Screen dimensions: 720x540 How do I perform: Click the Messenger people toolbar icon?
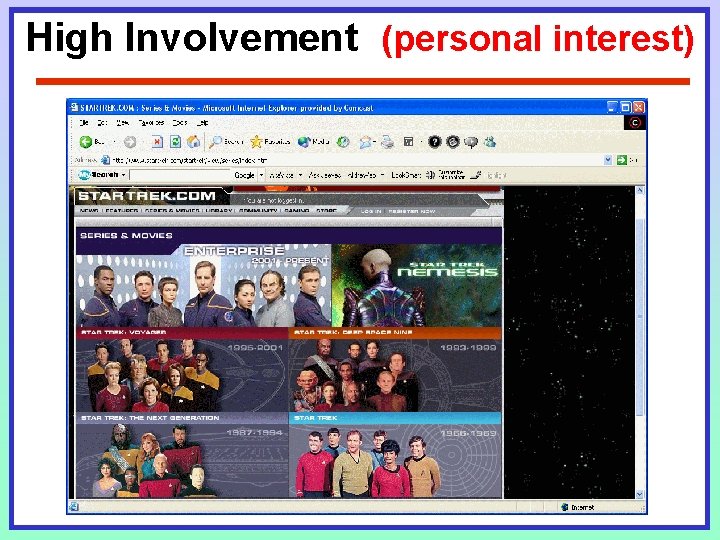(490, 142)
